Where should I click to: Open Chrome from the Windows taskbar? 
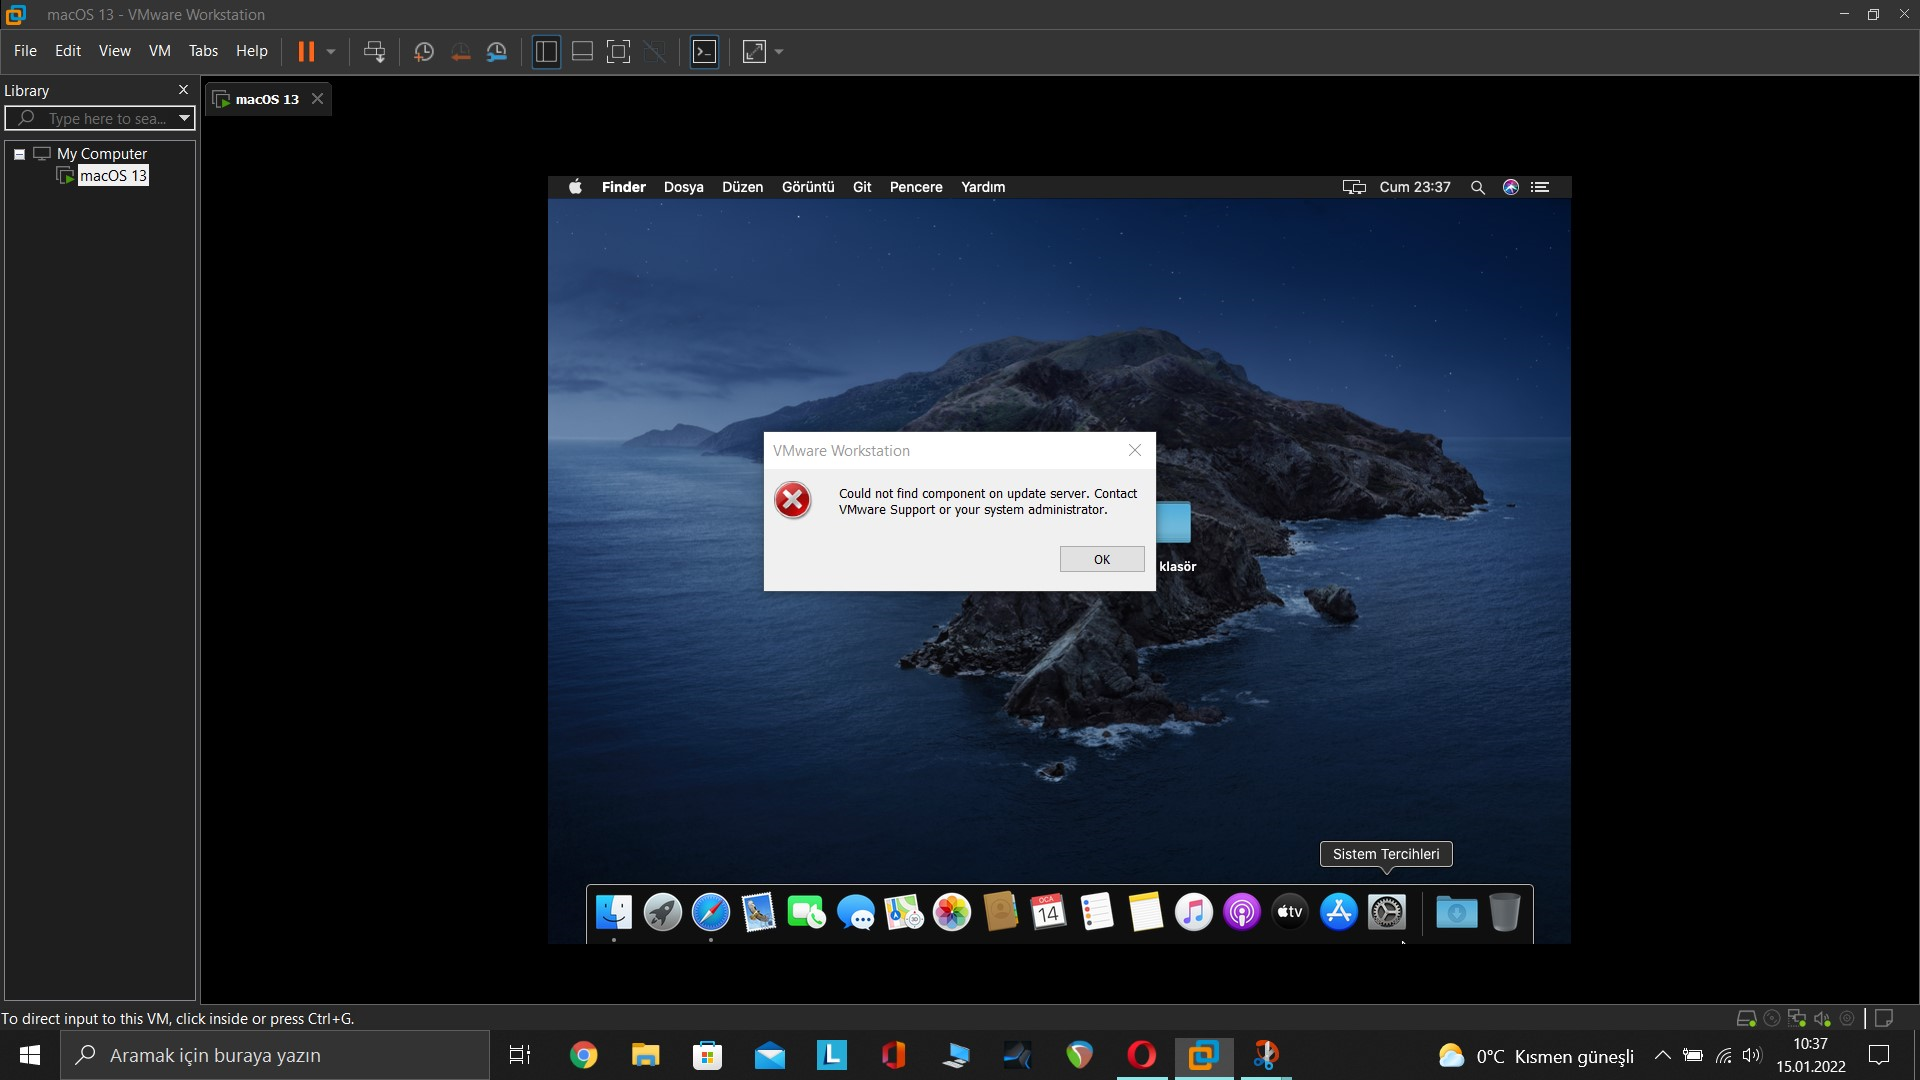tap(583, 1055)
